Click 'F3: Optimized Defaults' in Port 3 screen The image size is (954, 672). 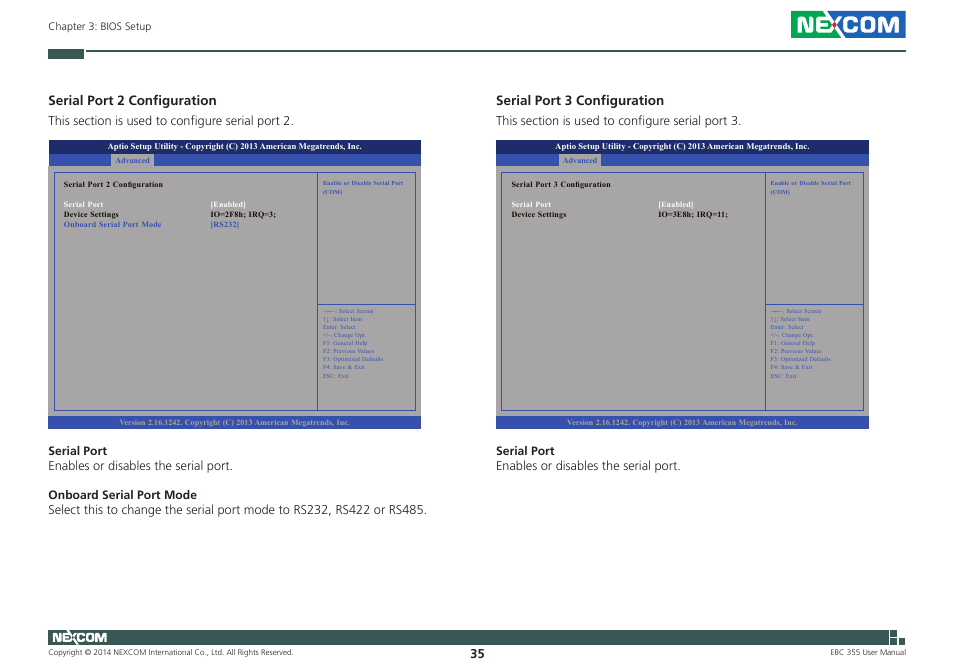801,359
